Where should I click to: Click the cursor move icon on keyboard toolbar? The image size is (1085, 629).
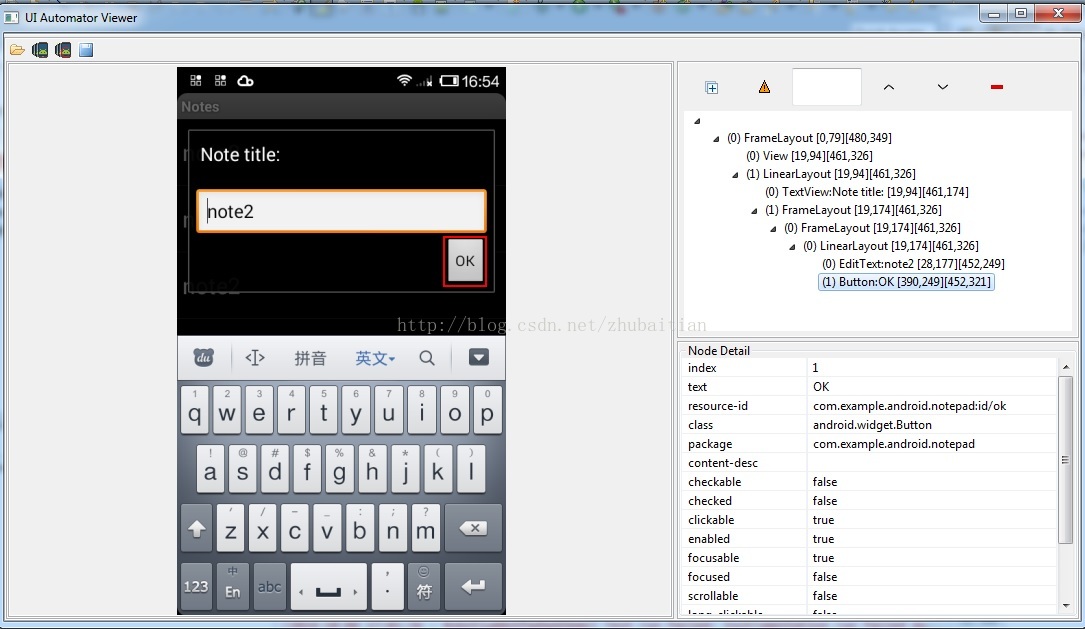(255, 358)
